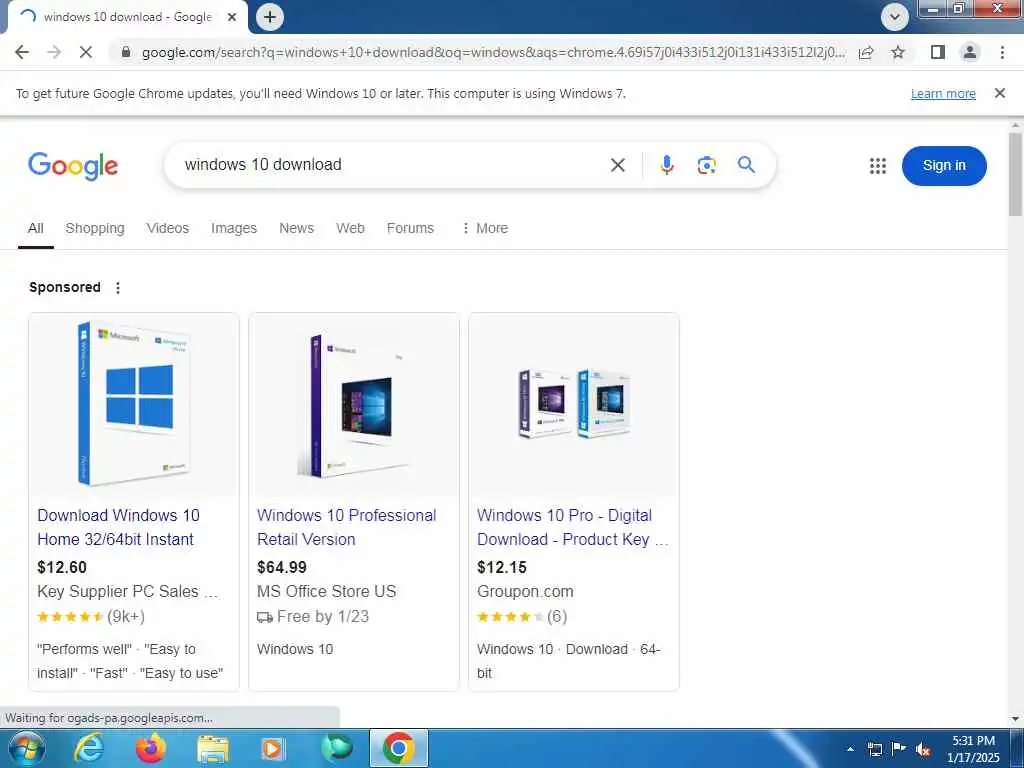The image size is (1024, 768).
Task: Open Action Center flag icon
Action: click(899, 749)
